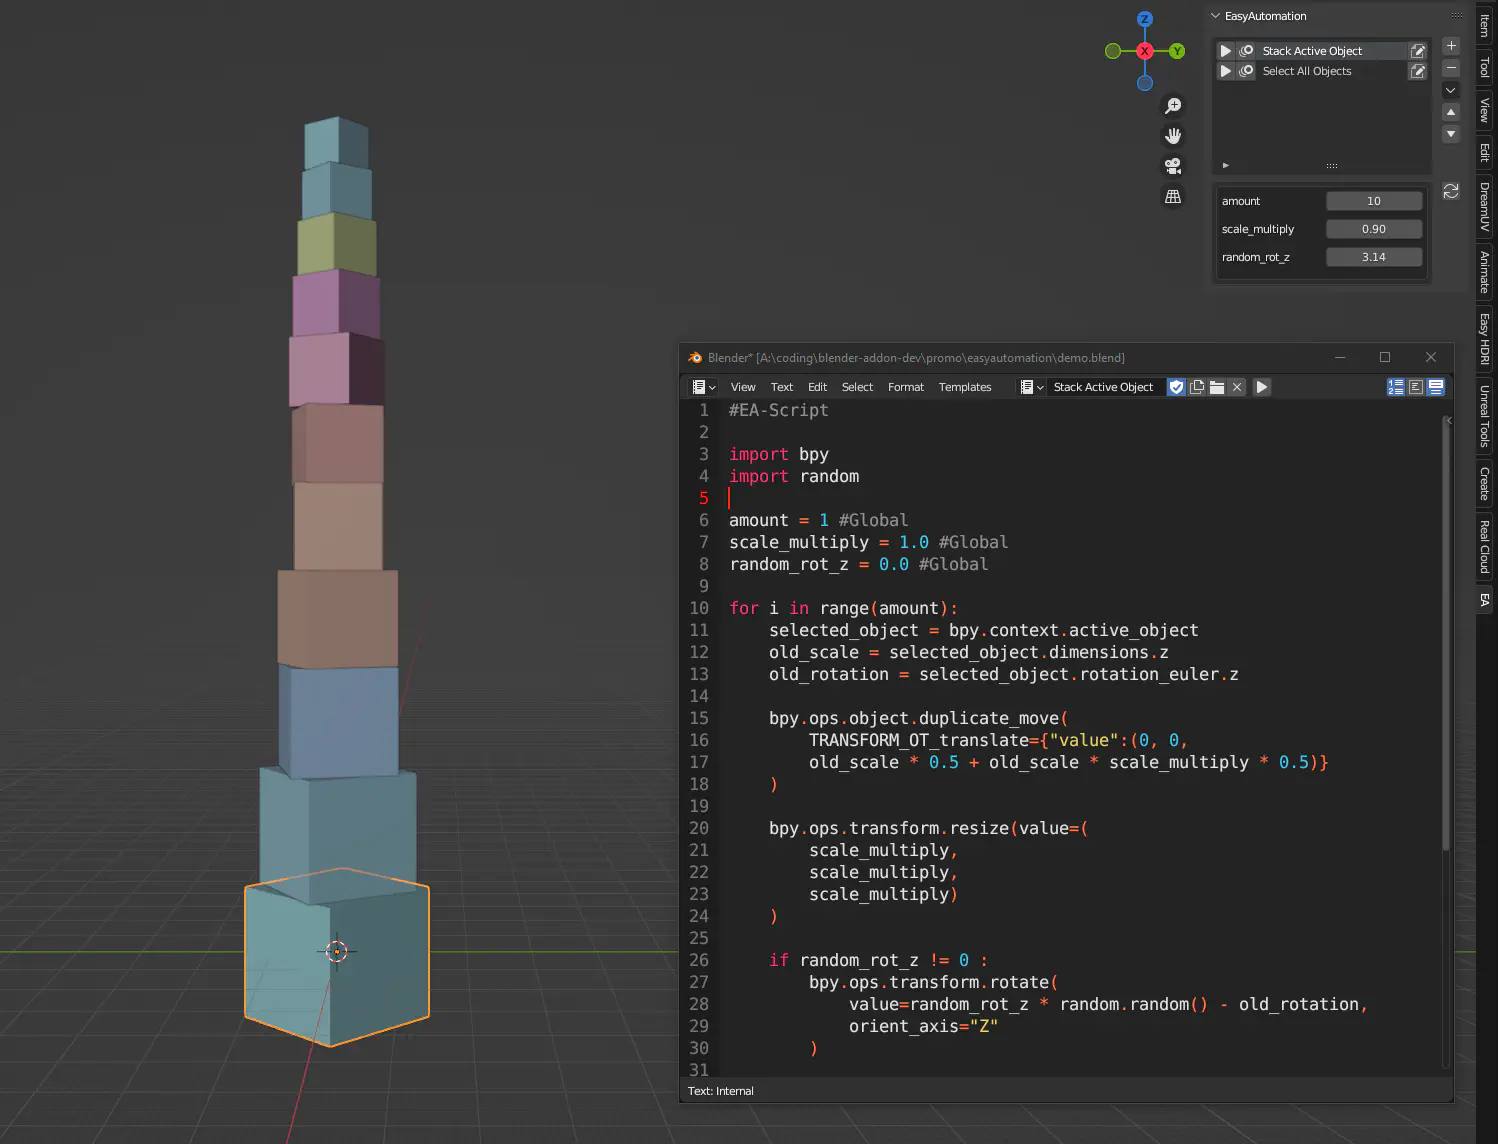Open the Format menu
This screenshot has width=1498, height=1144.
tap(905, 387)
